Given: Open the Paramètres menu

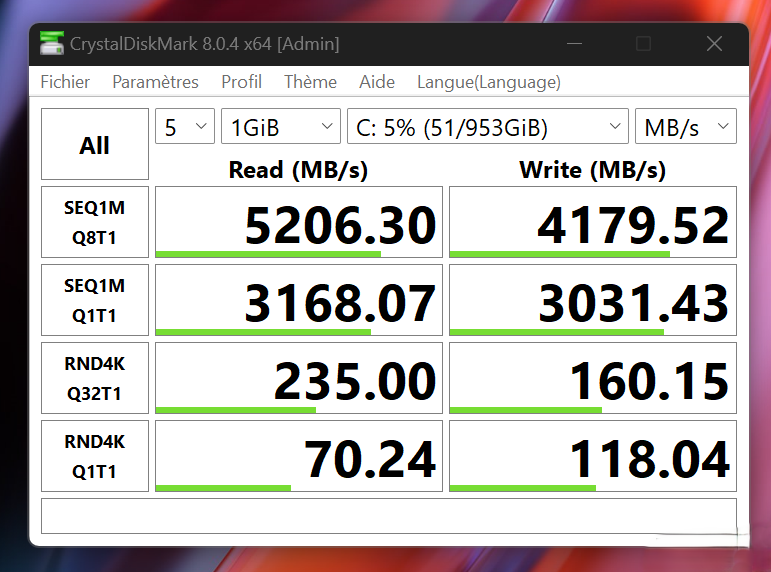Looking at the screenshot, I should [155, 82].
